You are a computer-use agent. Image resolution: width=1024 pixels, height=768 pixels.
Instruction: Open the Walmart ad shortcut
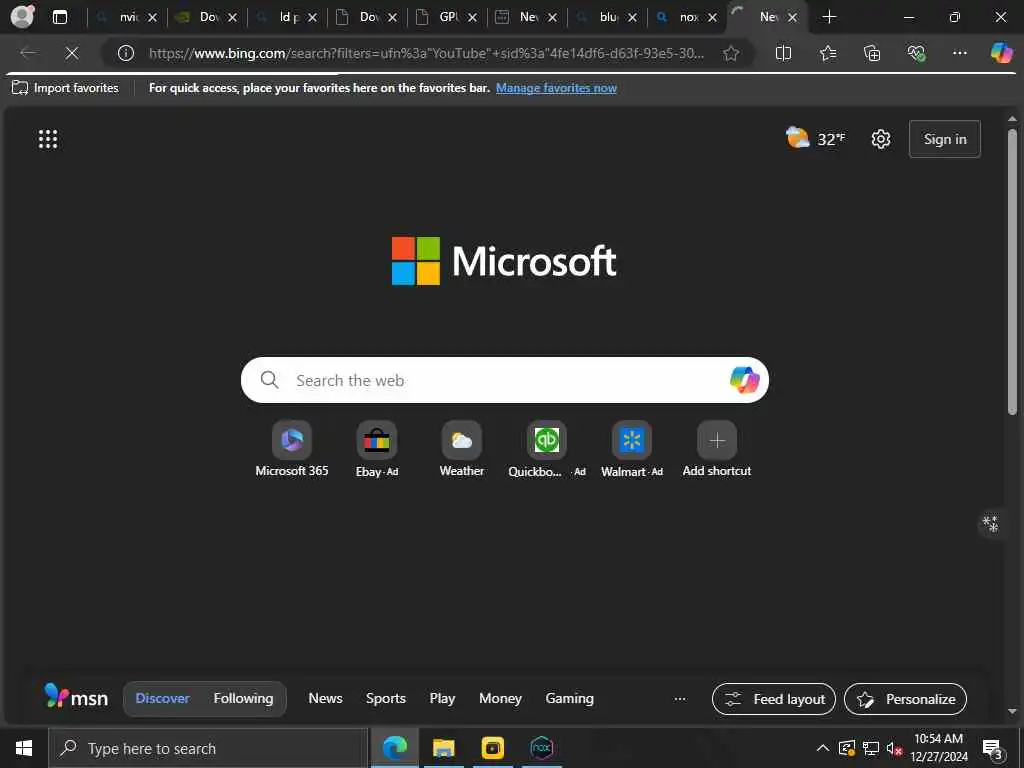(x=632, y=449)
